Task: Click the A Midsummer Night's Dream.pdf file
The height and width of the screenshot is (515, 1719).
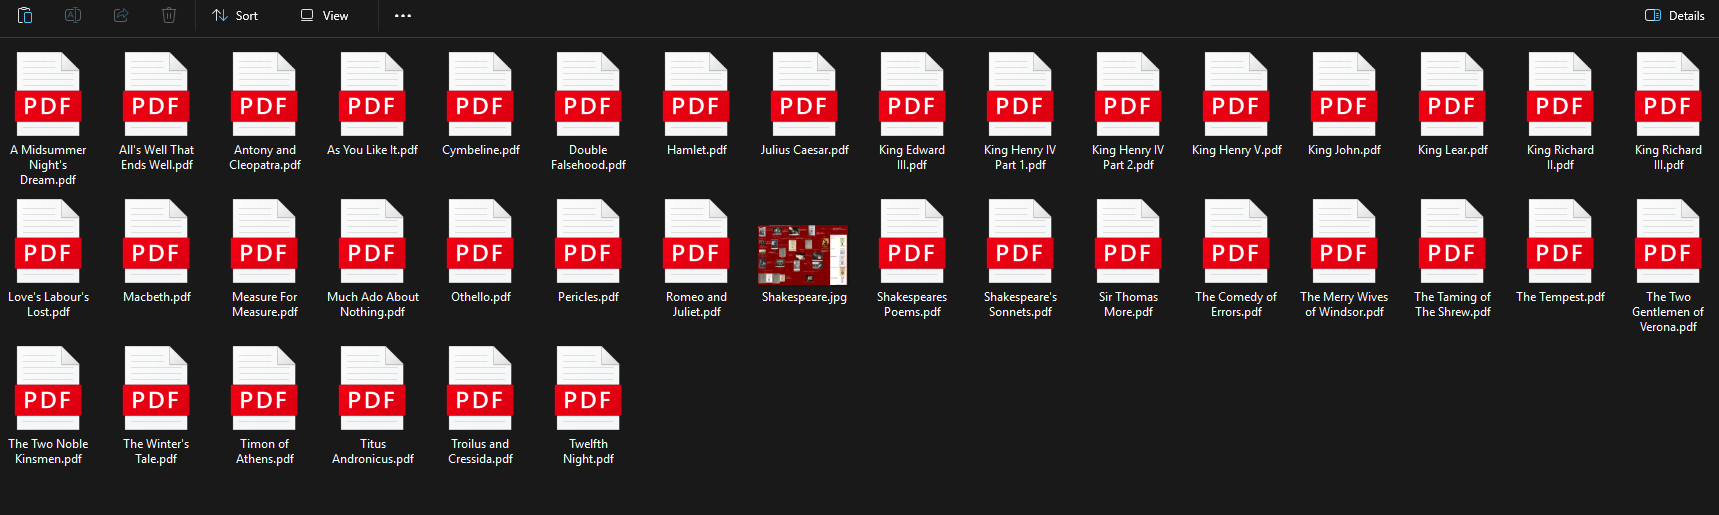Action: [48, 95]
